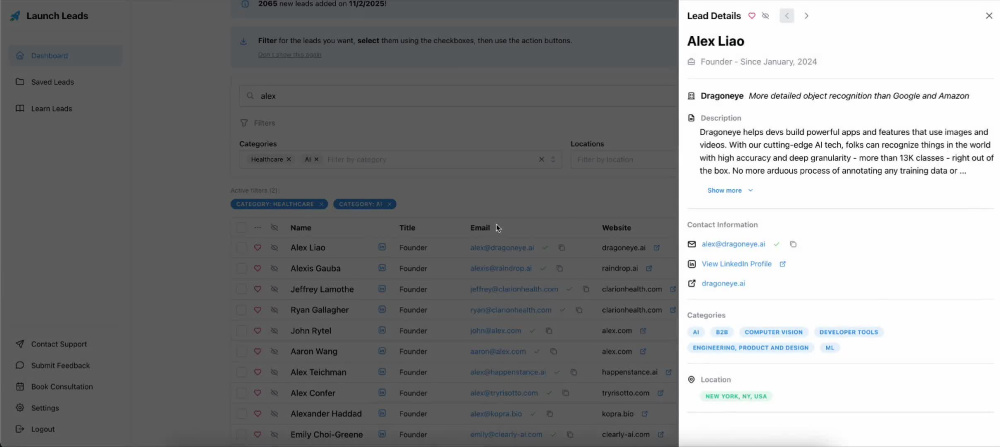Hide this lead using the crossed-eye icon in Lead Details header
Screen dimensions: 1000x447
point(765,16)
